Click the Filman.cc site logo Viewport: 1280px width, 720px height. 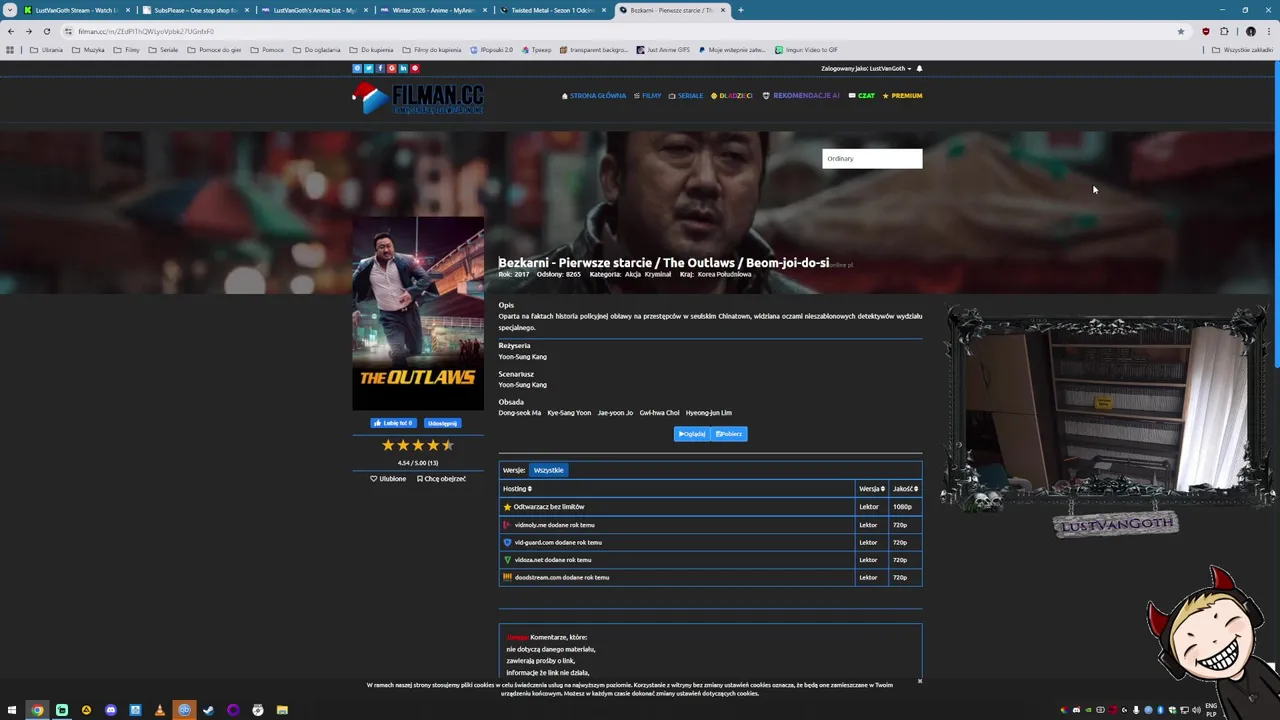pyautogui.click(x=418, y=98)
